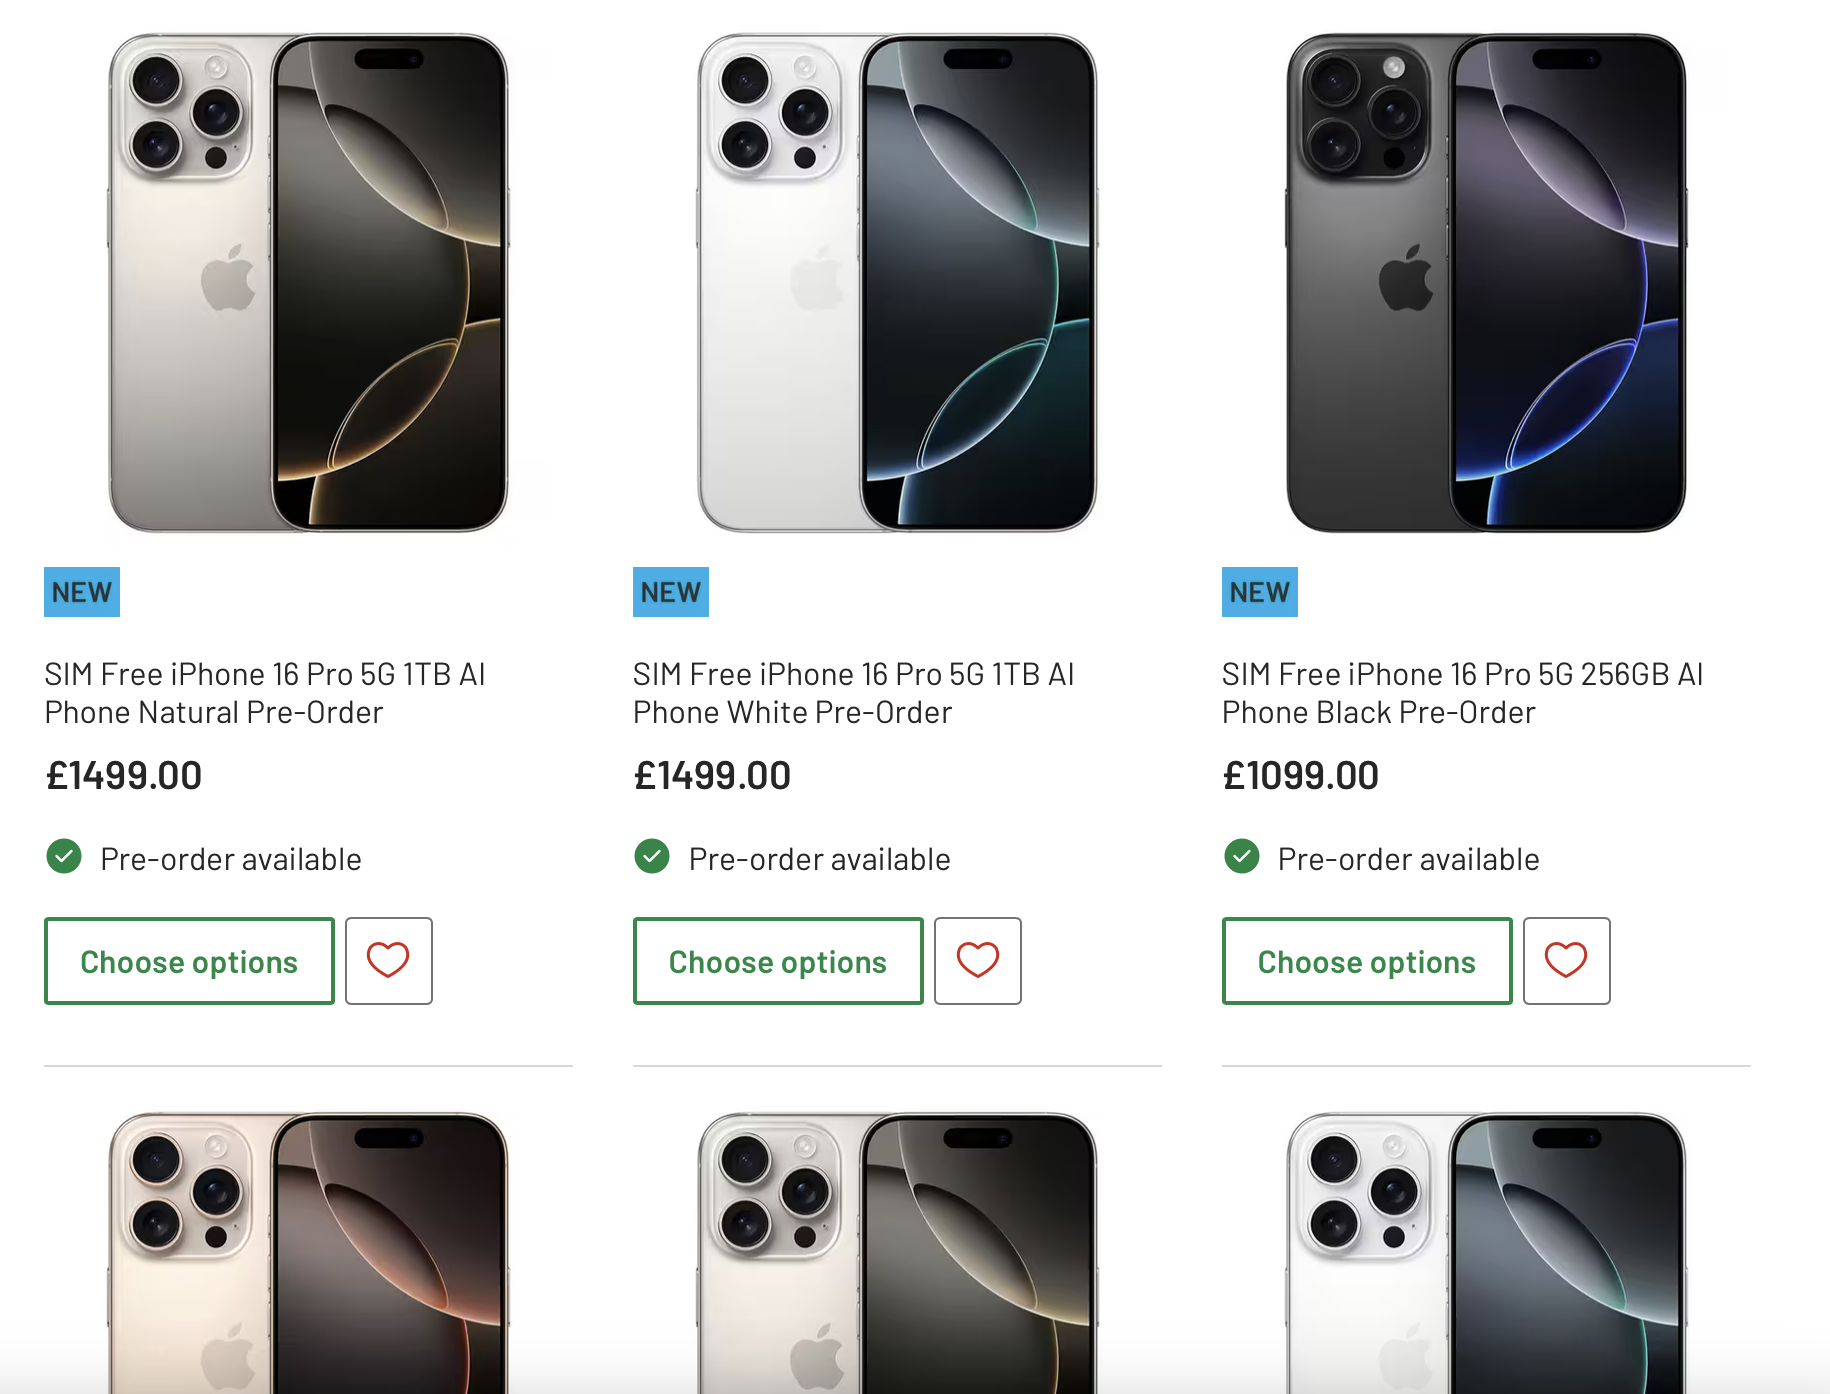This screenshot has width=1830, height=1394.
Task: Choose options for Natural 1TB iPhone
Action: tap(189, 961)
